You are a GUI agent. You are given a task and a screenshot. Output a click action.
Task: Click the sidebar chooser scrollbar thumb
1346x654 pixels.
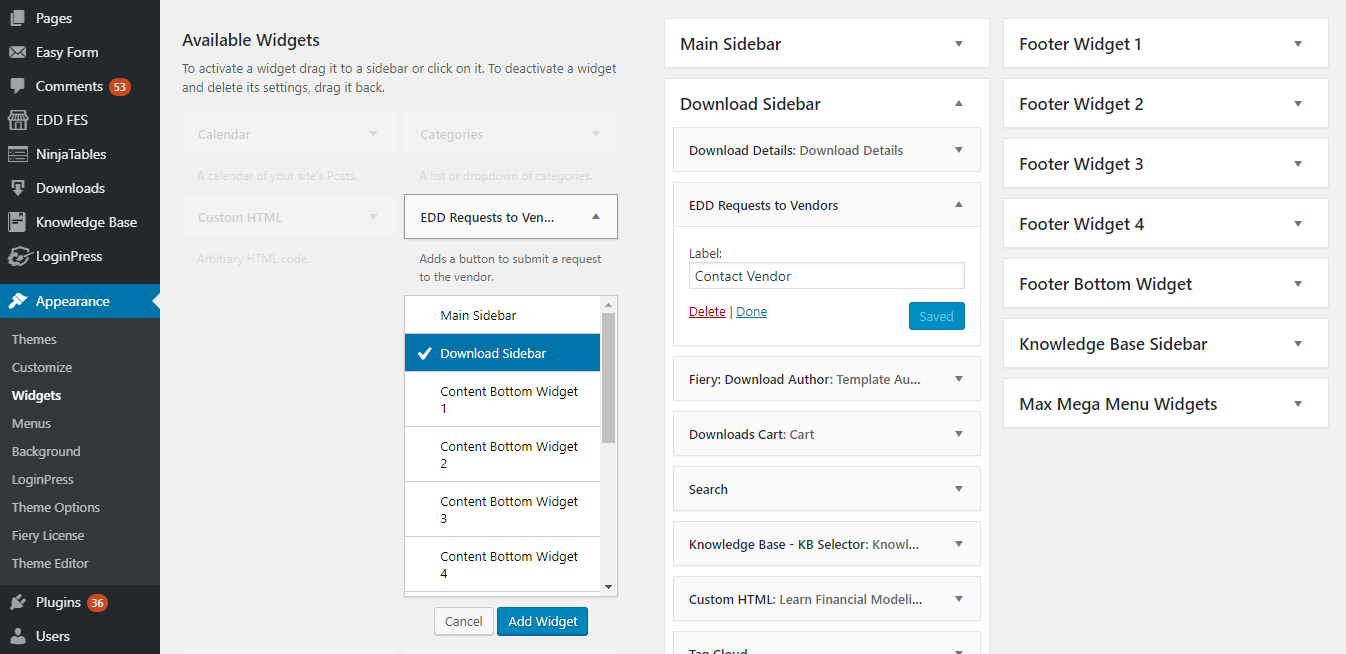pos(608,377)
